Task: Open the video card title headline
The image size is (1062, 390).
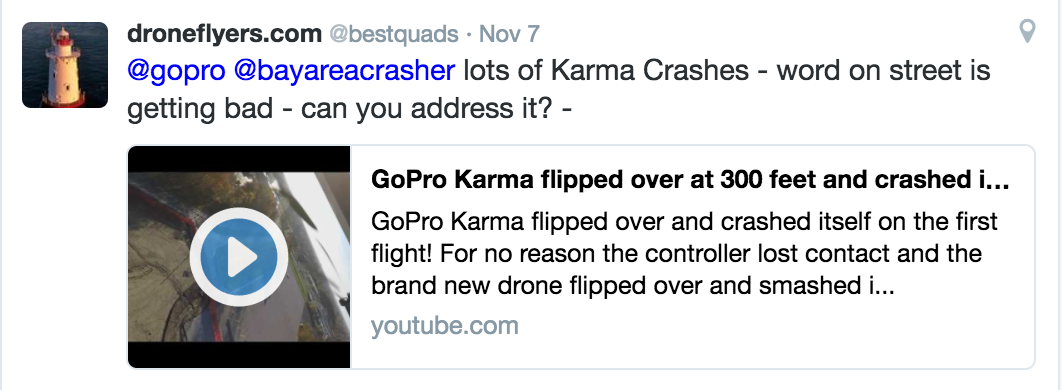Action: coord(691,180)
